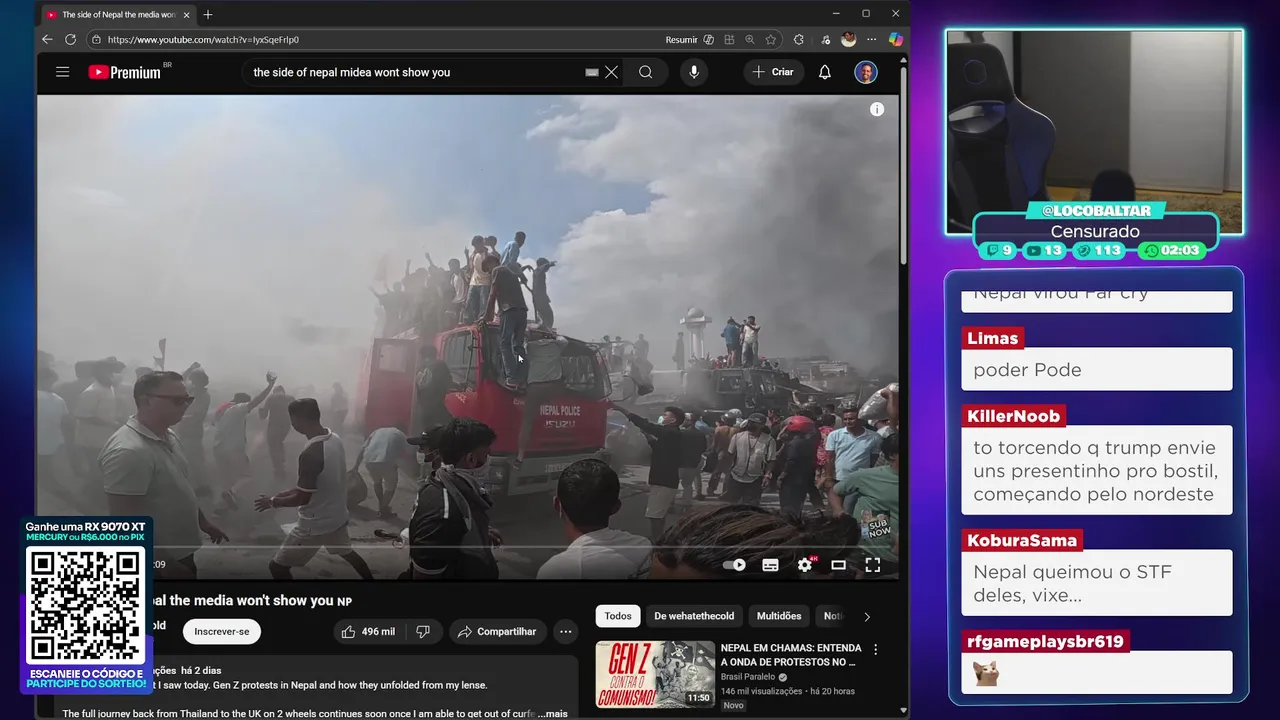Click rfgameplaysbr619 chat username
The width and height of the screenshot is (1280, 720).
pyautogui.click(x=1045, y=641)
